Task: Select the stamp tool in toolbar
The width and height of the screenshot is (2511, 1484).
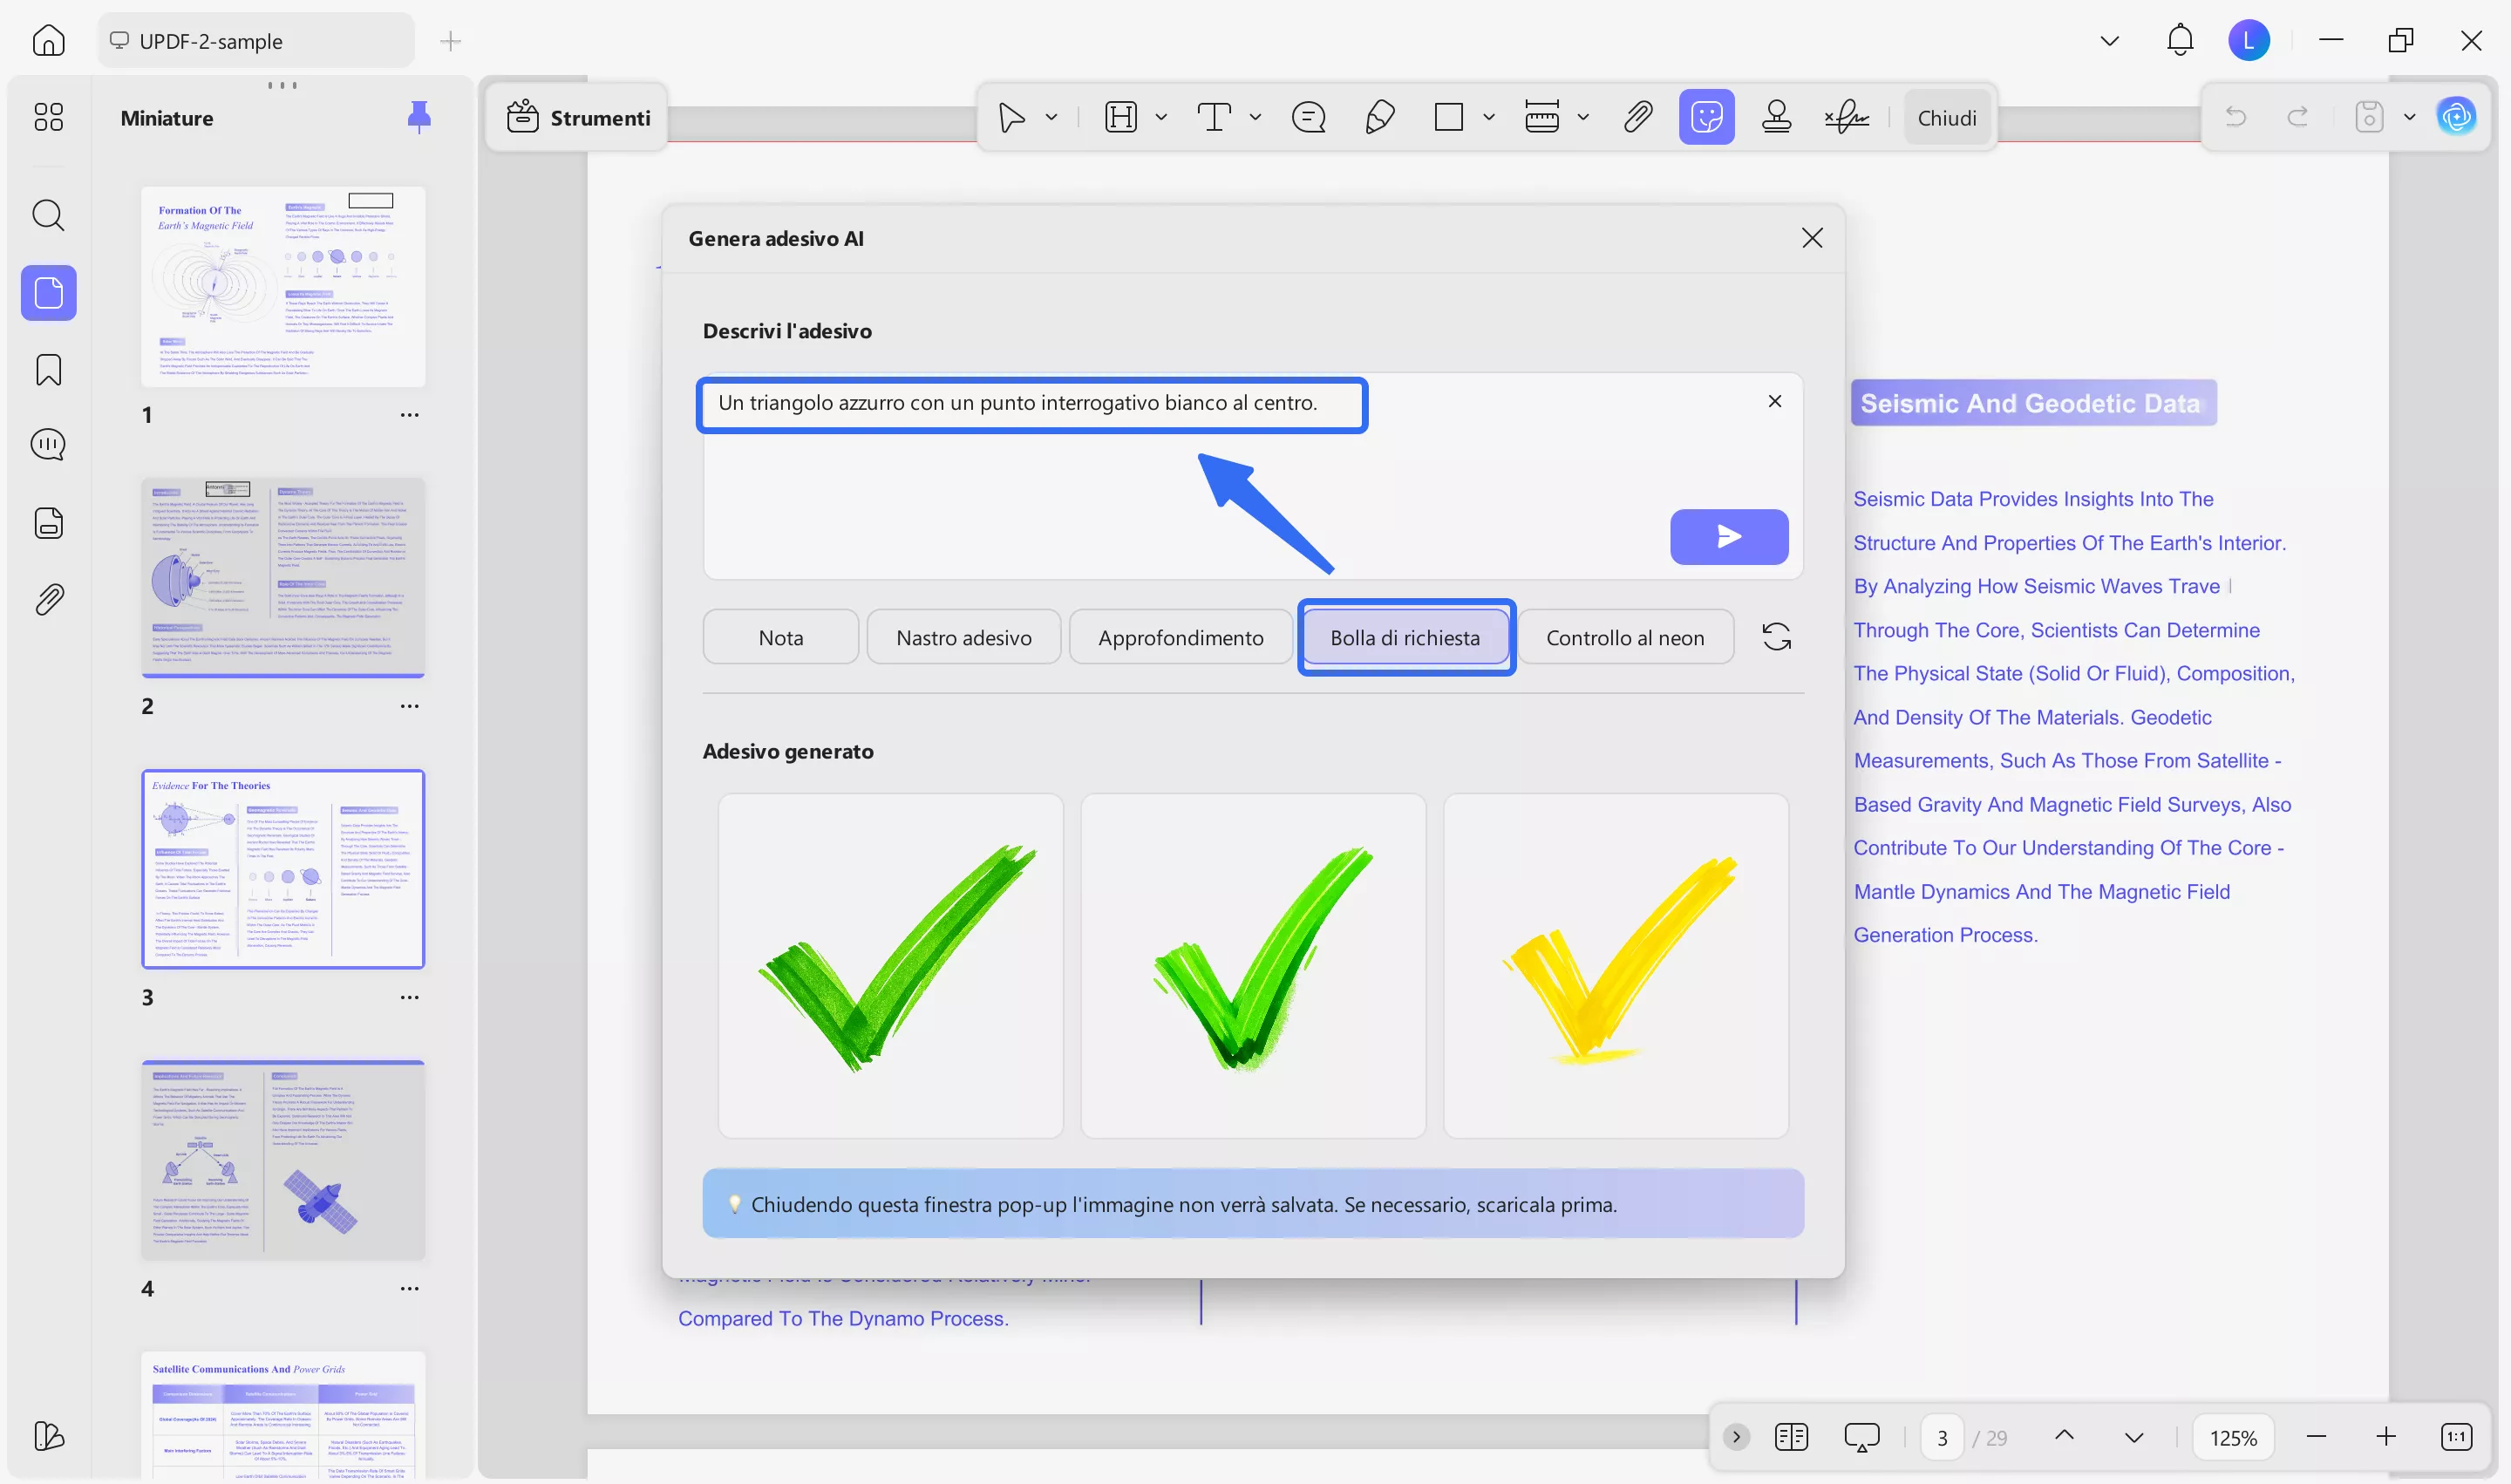Action: (x=1776, y=117)
